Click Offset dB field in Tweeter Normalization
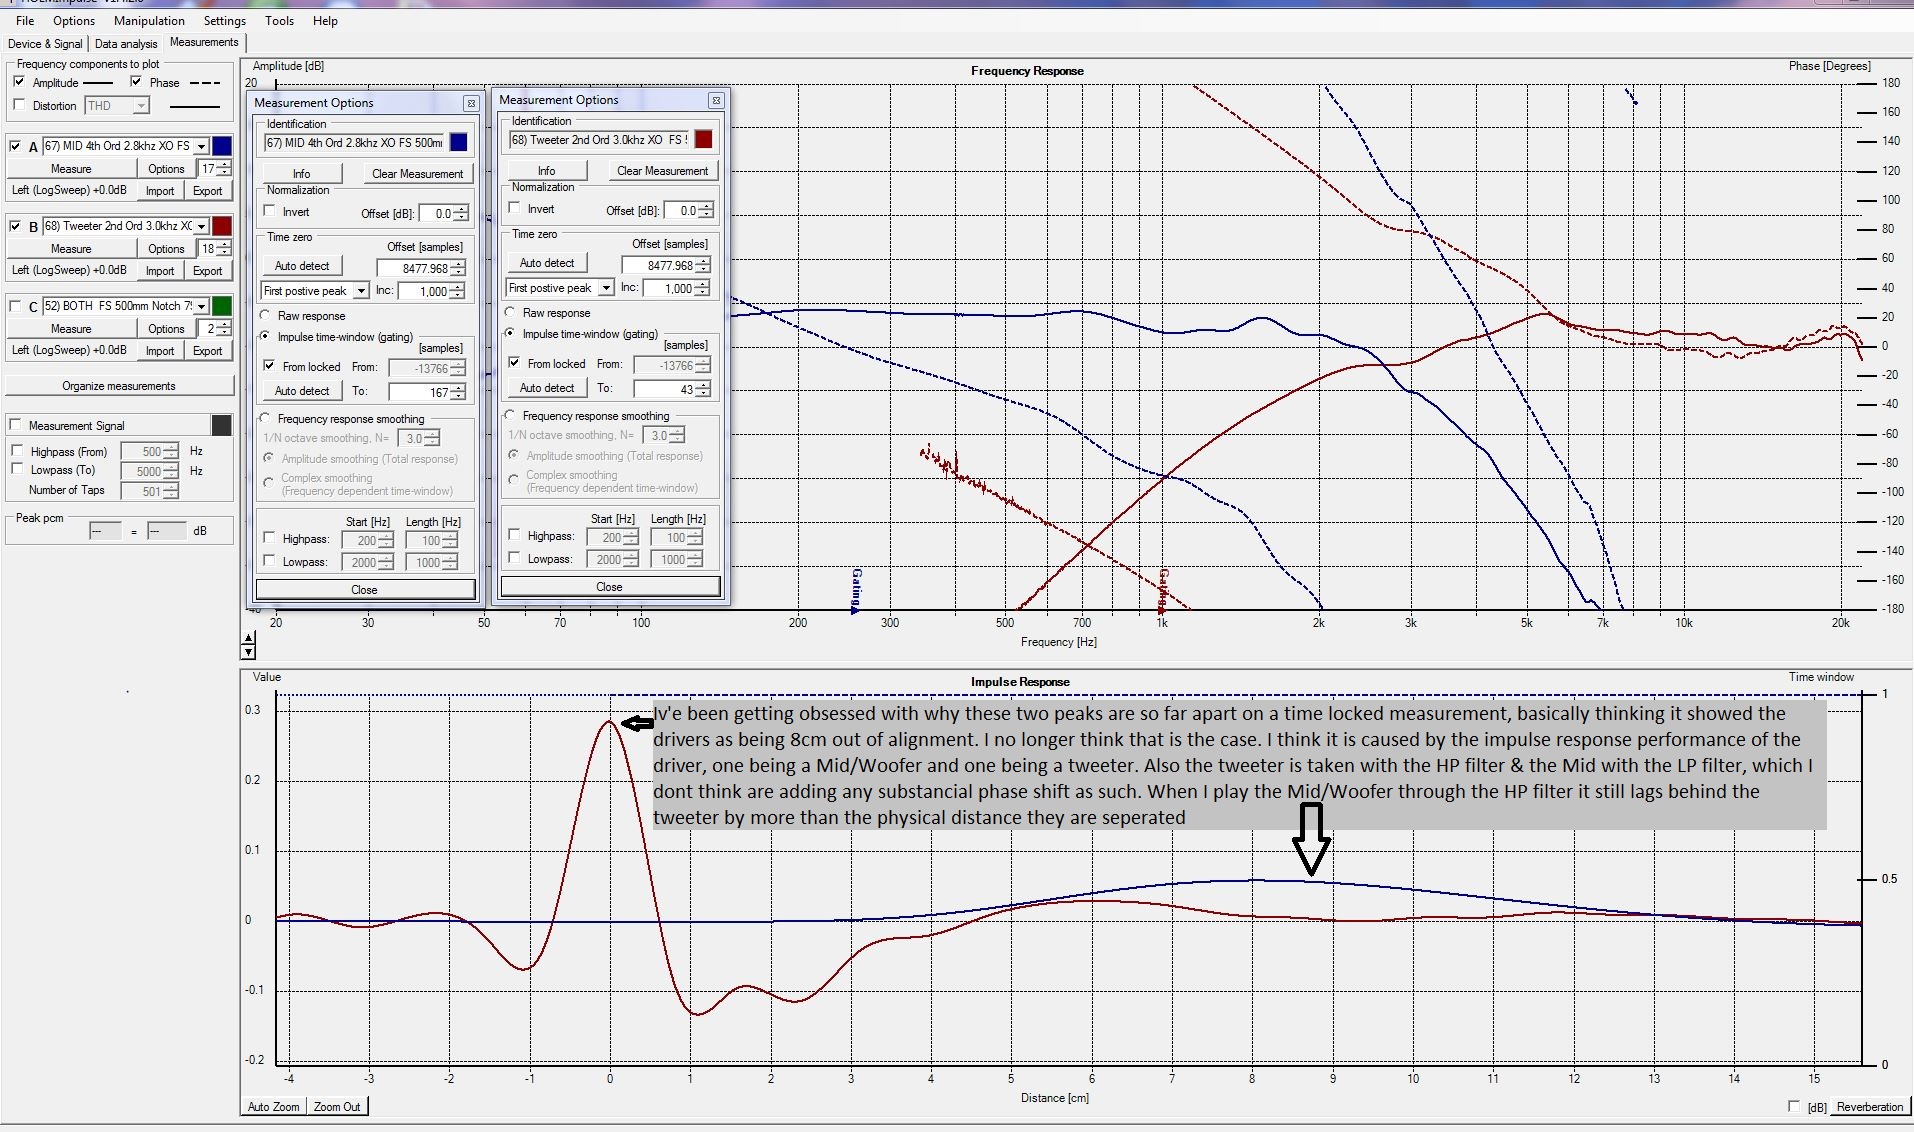This screenshot has height=1132, width=1914. coord(681,211)
